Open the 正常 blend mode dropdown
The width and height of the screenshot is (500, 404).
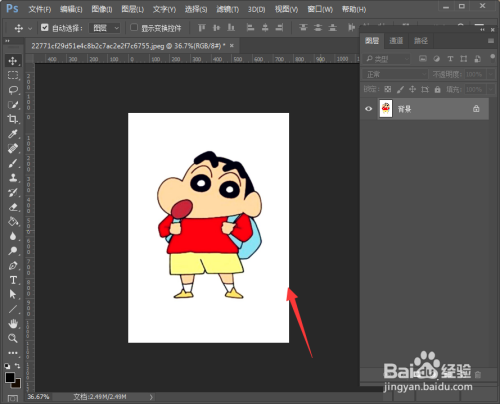tap(395, 74)
